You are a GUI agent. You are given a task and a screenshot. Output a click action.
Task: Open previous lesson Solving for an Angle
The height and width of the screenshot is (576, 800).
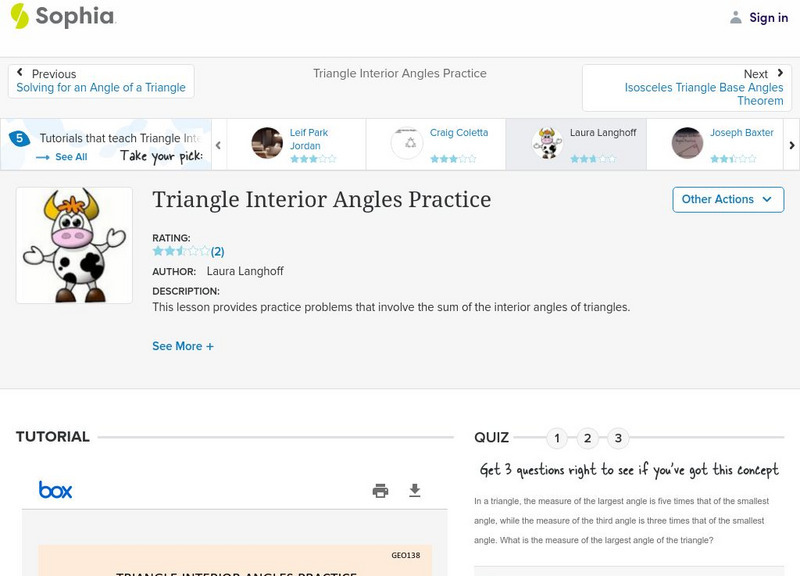tap(101, 88)
